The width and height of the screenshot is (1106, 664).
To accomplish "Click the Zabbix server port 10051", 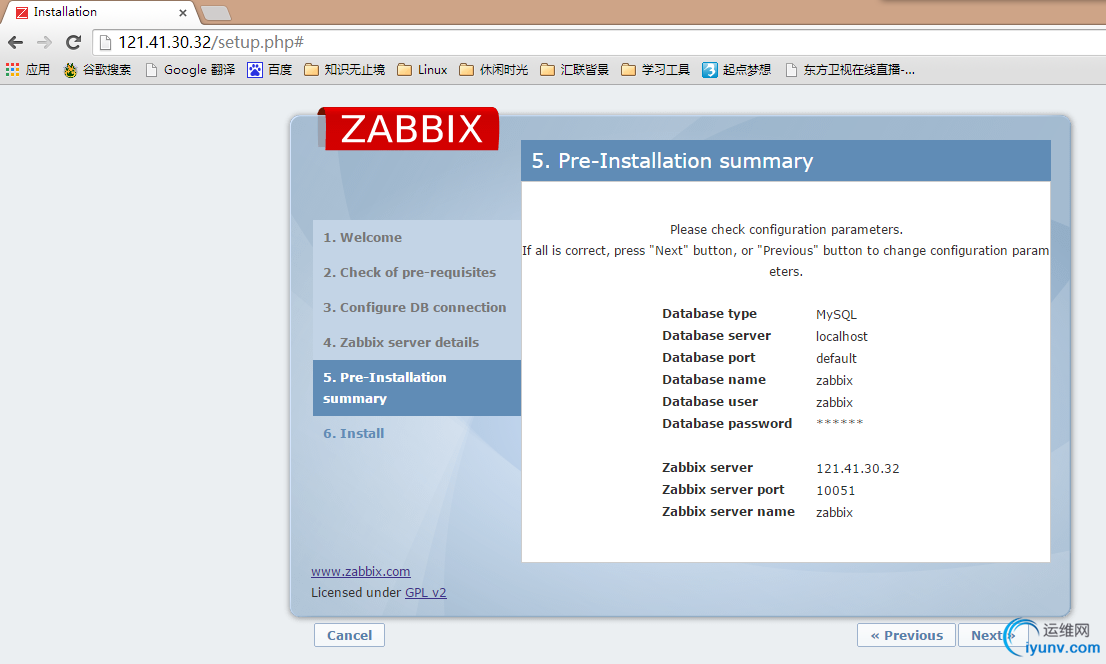I will pyautogui.click(x=835, y=490).
